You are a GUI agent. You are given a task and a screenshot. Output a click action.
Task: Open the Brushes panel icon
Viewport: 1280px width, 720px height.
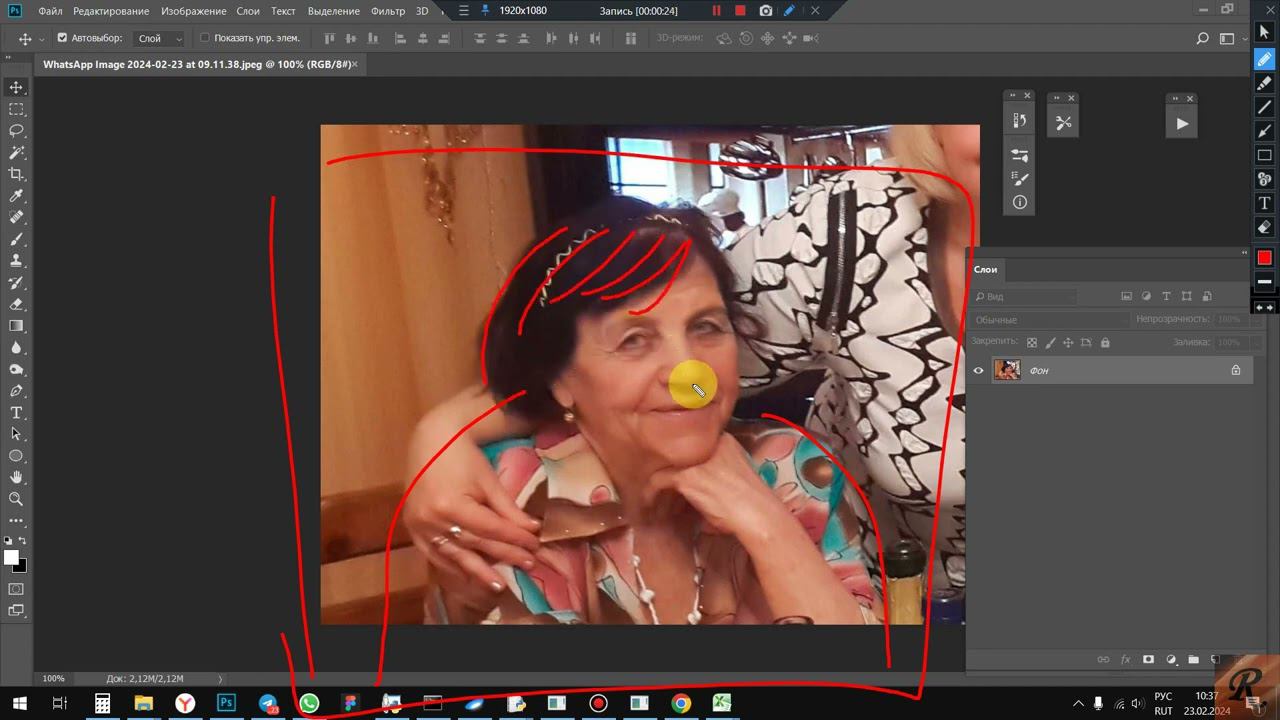[x=1020, y=179]
